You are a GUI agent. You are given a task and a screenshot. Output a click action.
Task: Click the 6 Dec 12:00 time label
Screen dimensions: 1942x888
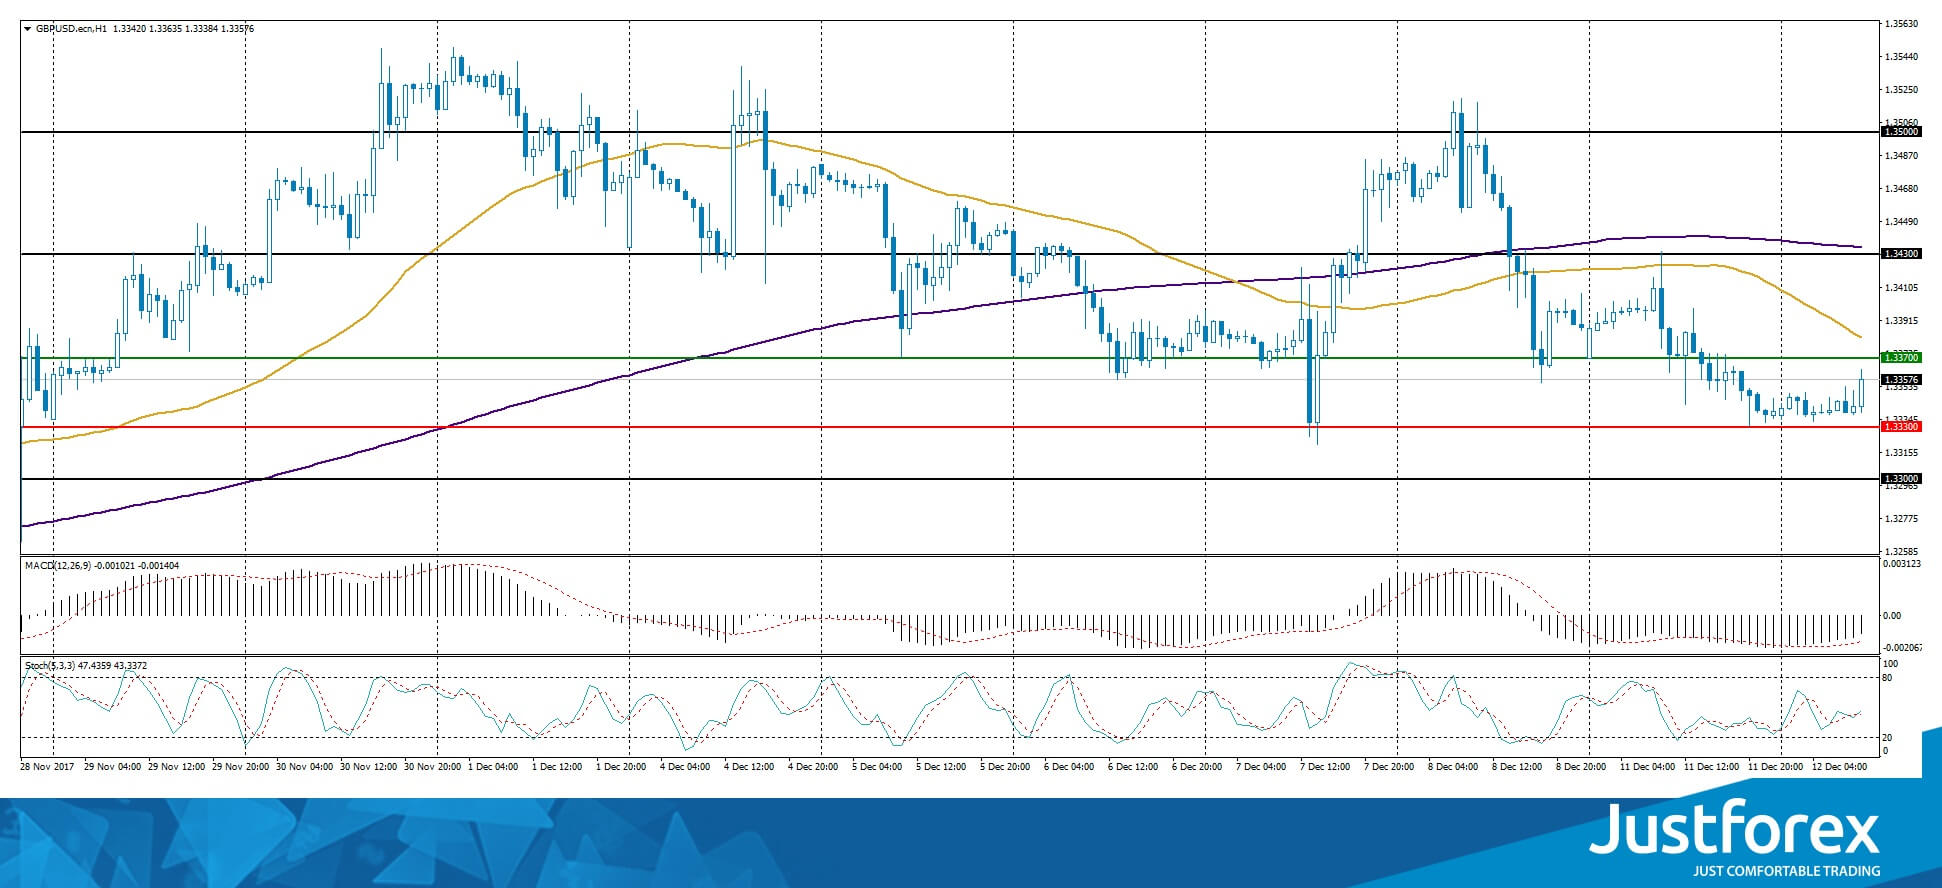pos(1133,767)
